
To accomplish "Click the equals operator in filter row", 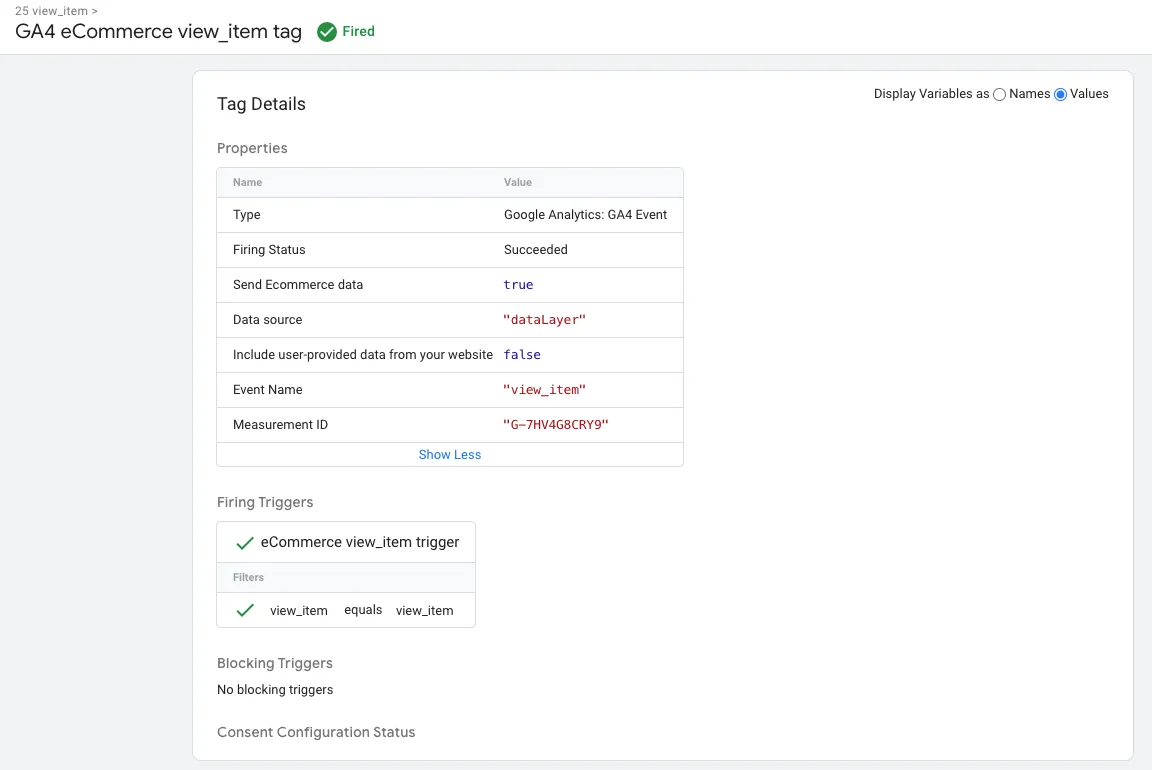I will point(363,610).
